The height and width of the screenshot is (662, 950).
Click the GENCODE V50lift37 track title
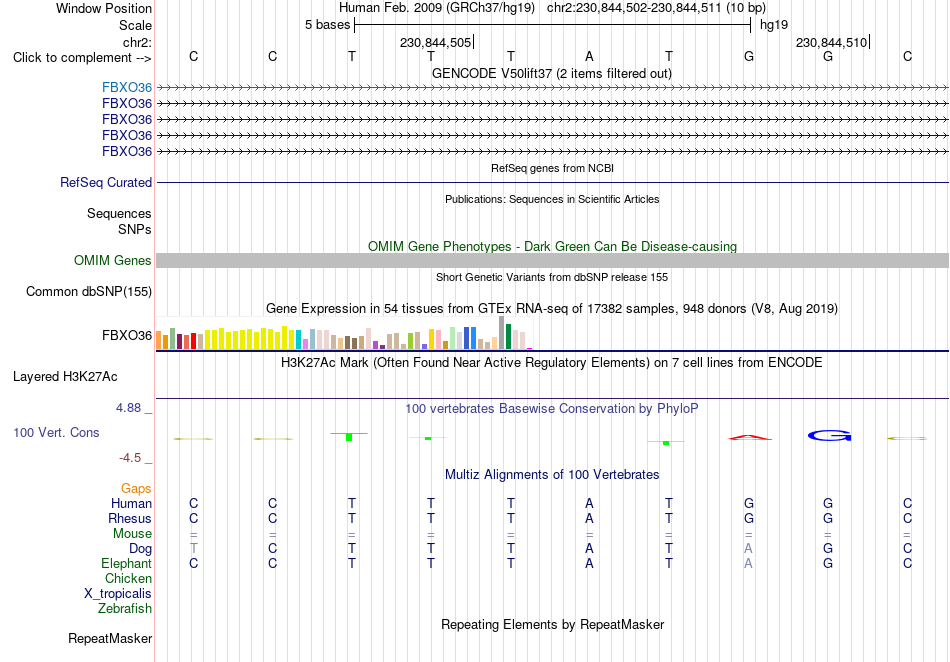[551, 73]
